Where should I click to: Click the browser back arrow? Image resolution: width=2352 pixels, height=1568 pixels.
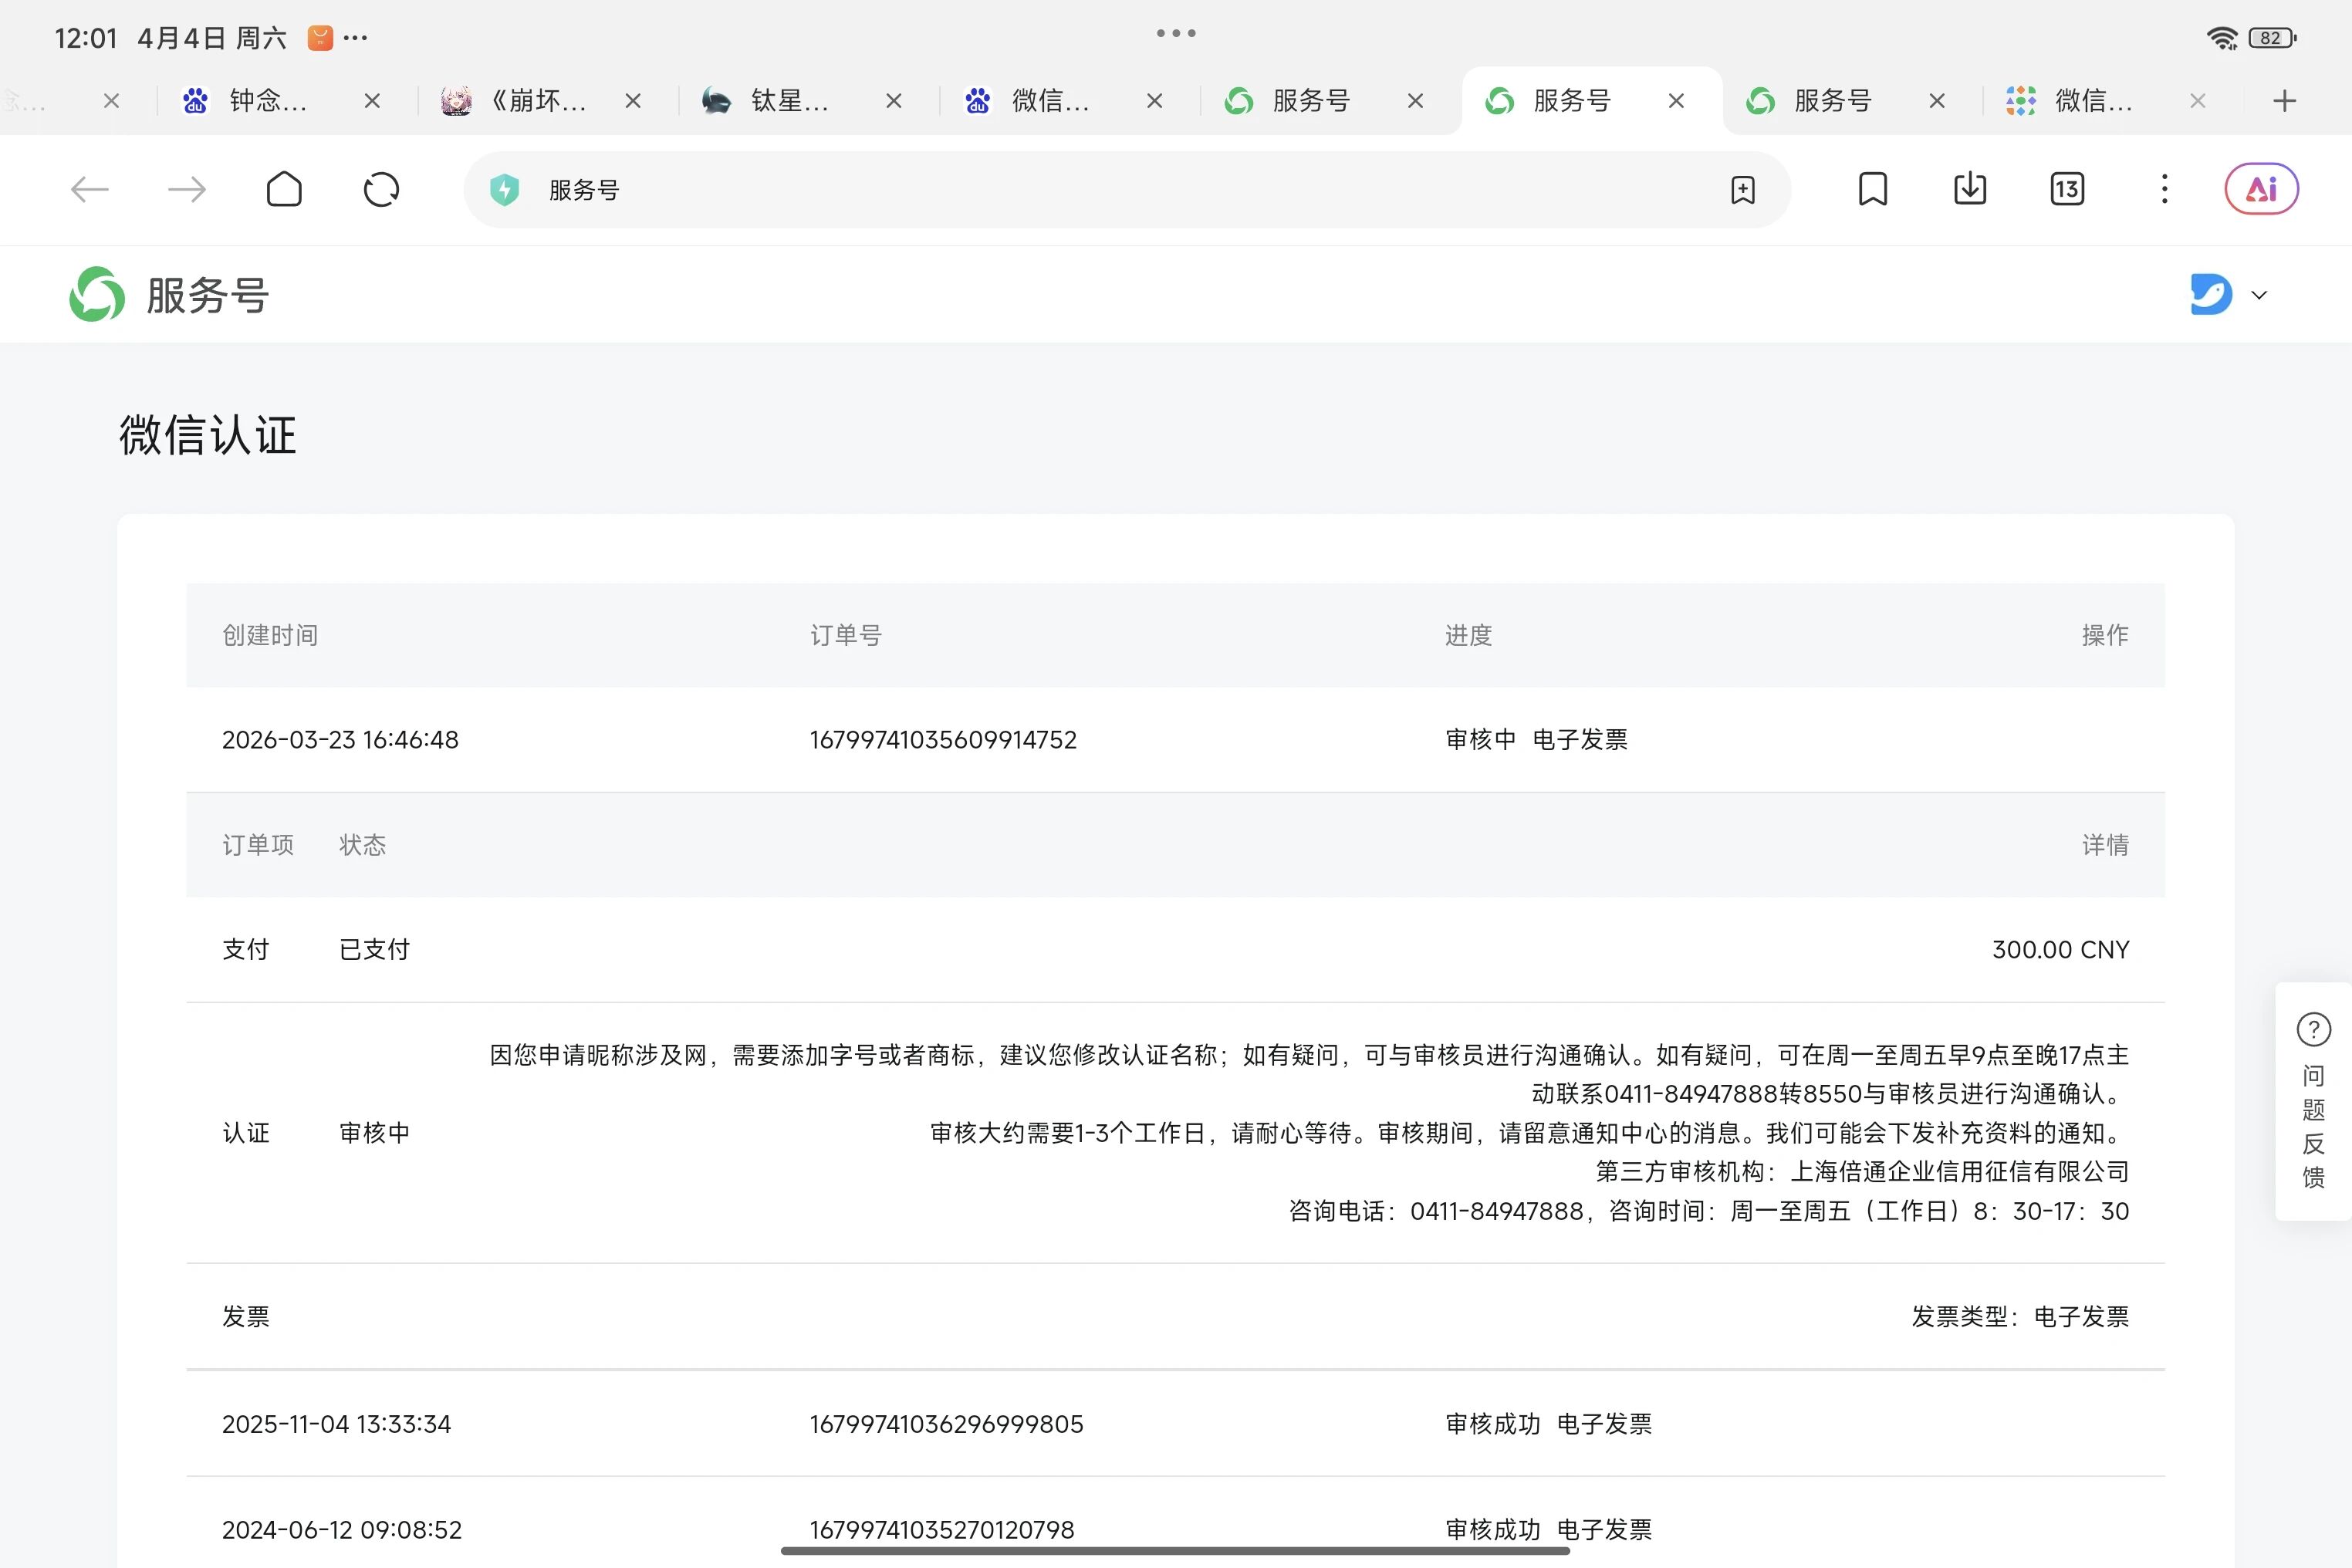[x=90, y=189]
